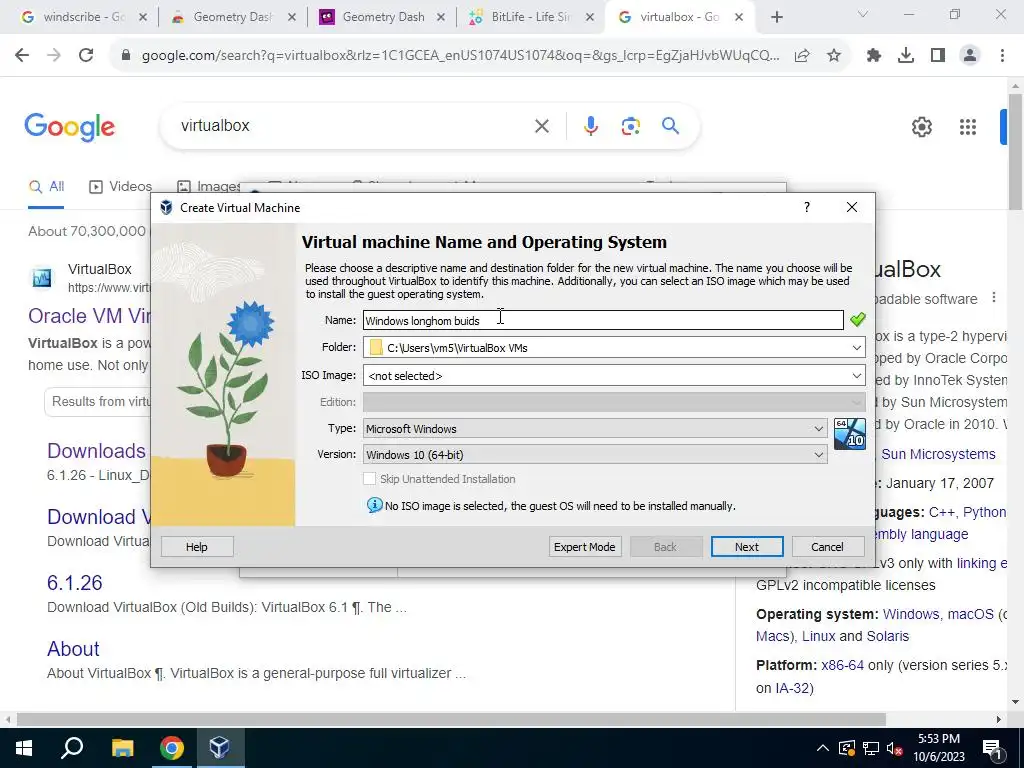Close the BitLife tab
The image size is (1024, 768).
pyautogui.click(x=590, y=18)
